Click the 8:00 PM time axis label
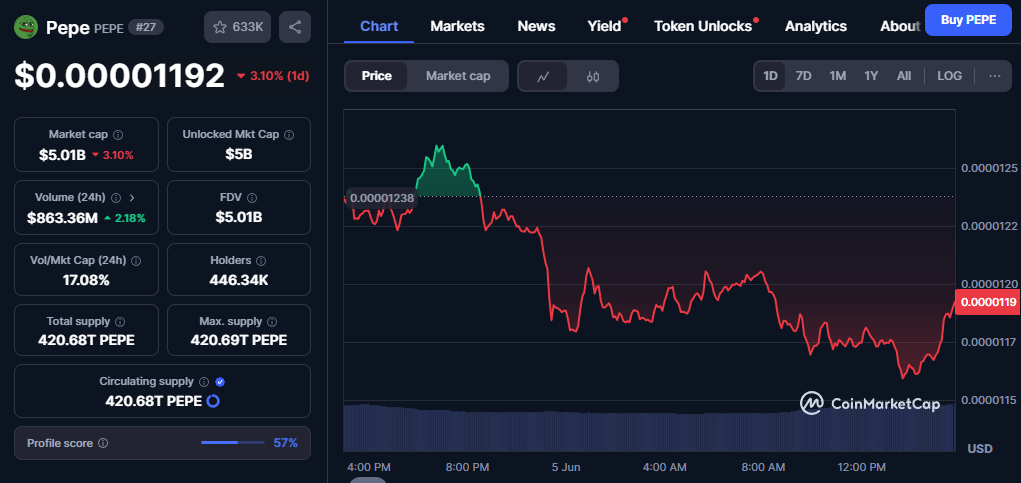The image size is (1021, 483). coord(467,467)
